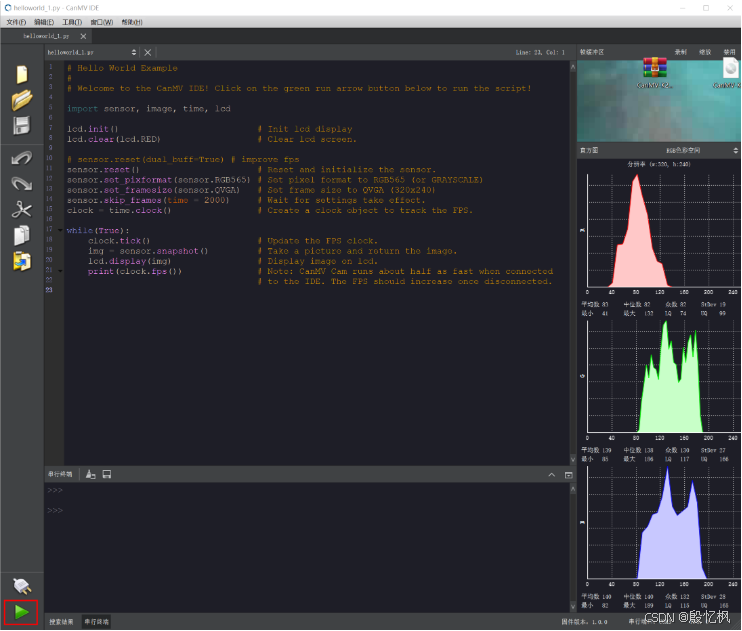
Task: Click the 固件版本 1.0.0 status text
Action: pos(584,622)
